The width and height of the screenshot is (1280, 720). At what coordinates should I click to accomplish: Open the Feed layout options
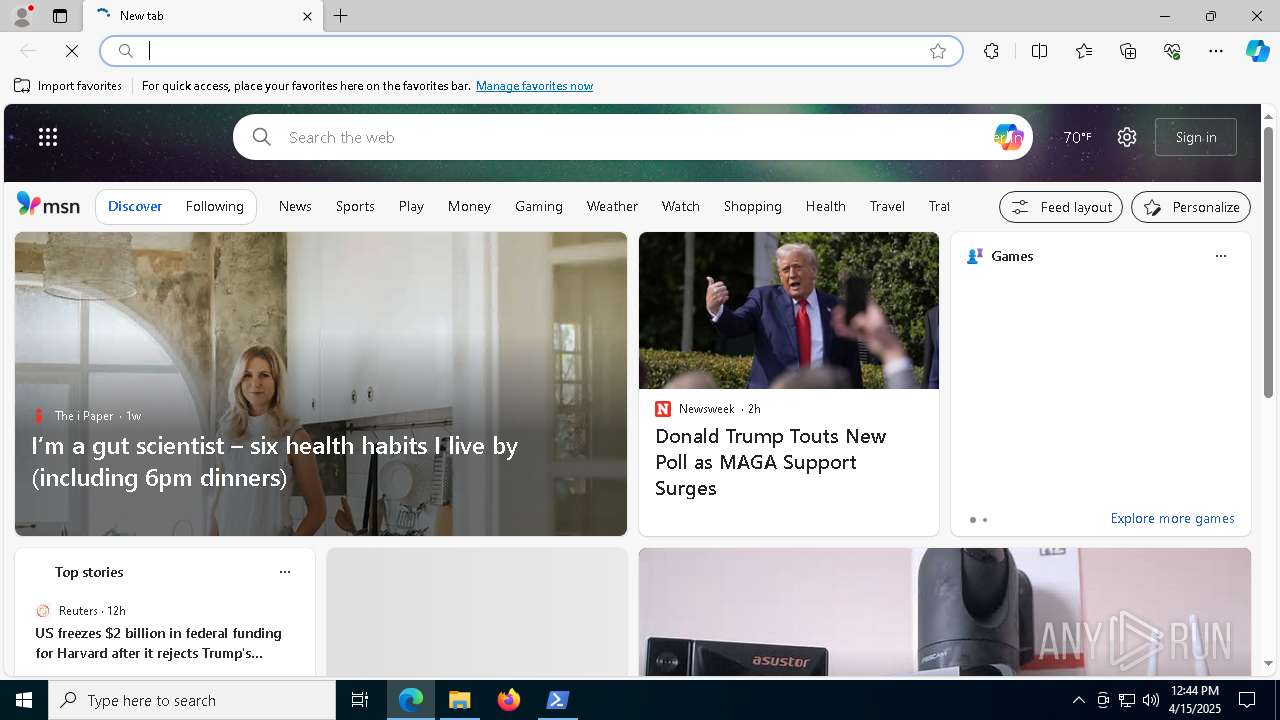point(1061,207)
